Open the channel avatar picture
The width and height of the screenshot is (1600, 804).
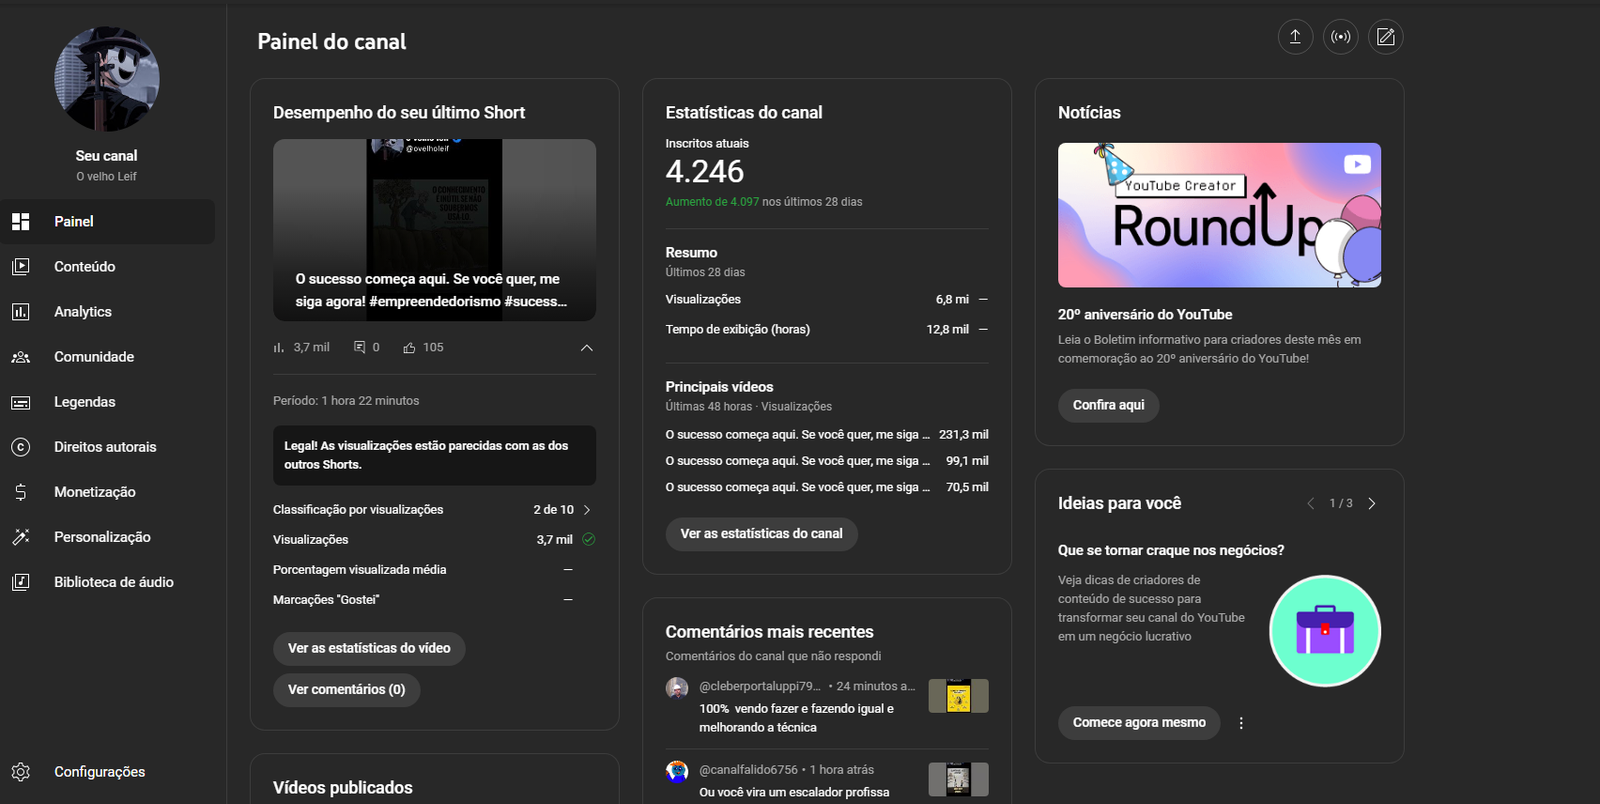107,79
